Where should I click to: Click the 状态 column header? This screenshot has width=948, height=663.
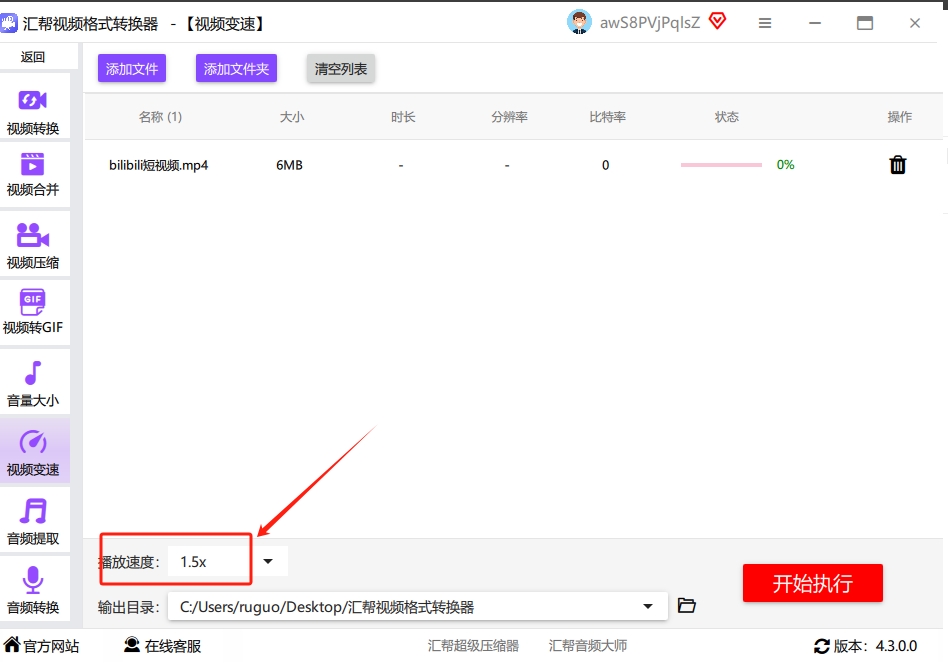727,117
